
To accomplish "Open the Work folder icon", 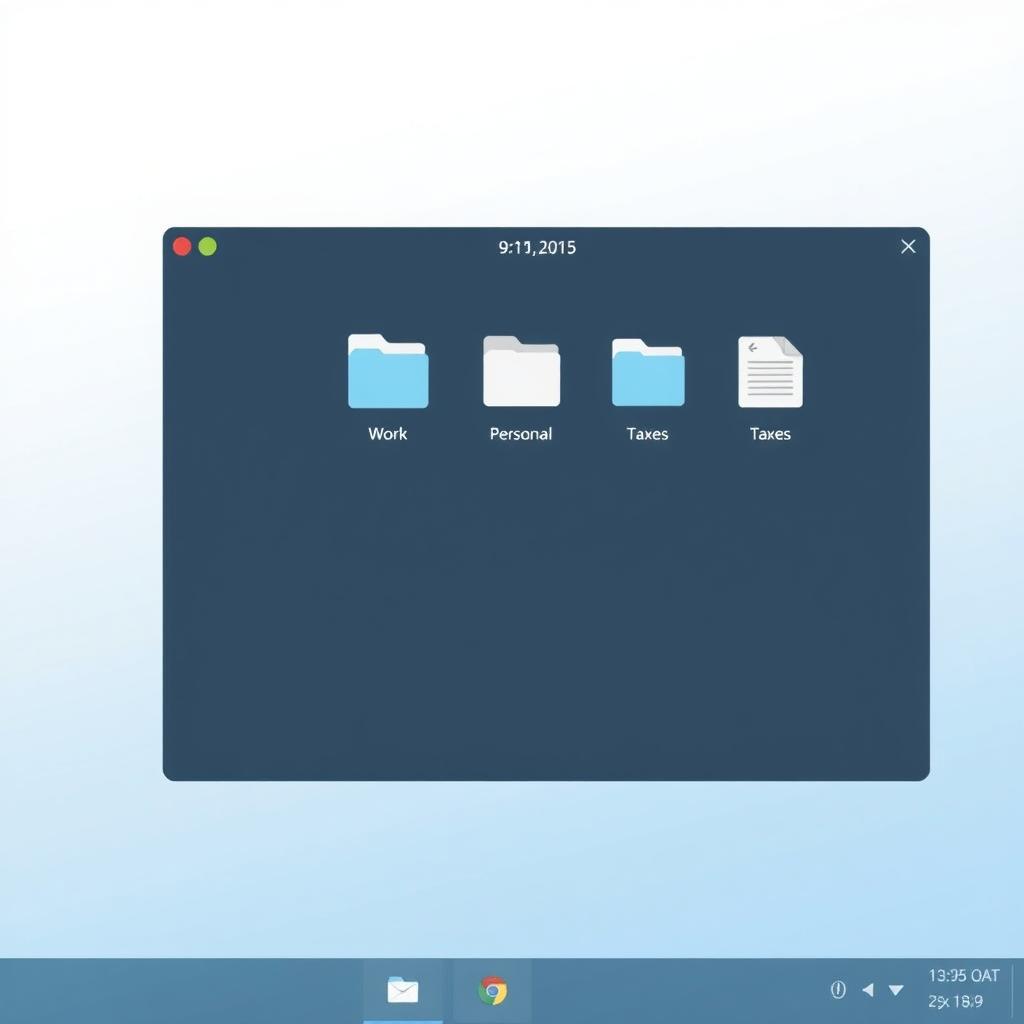I will pos(388,371).
